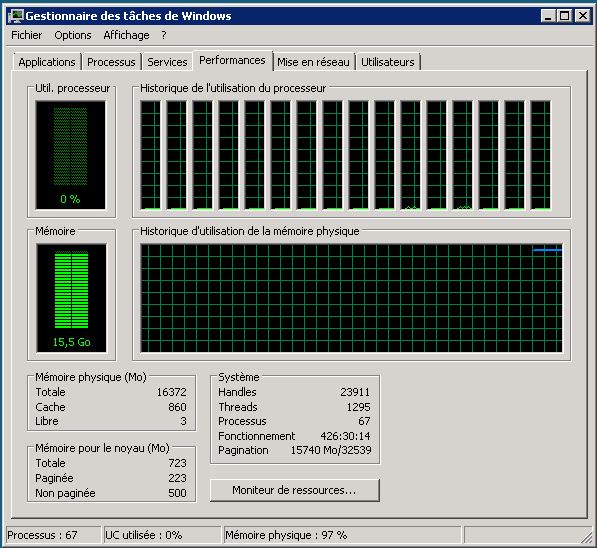Switch to the Processus tab
This screenshot has height=548, width=597.
[x=111, y=62]
